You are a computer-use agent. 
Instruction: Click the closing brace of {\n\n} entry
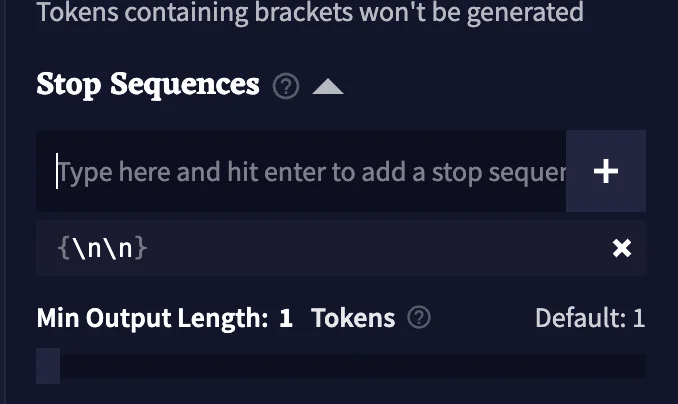coord(141,248)
